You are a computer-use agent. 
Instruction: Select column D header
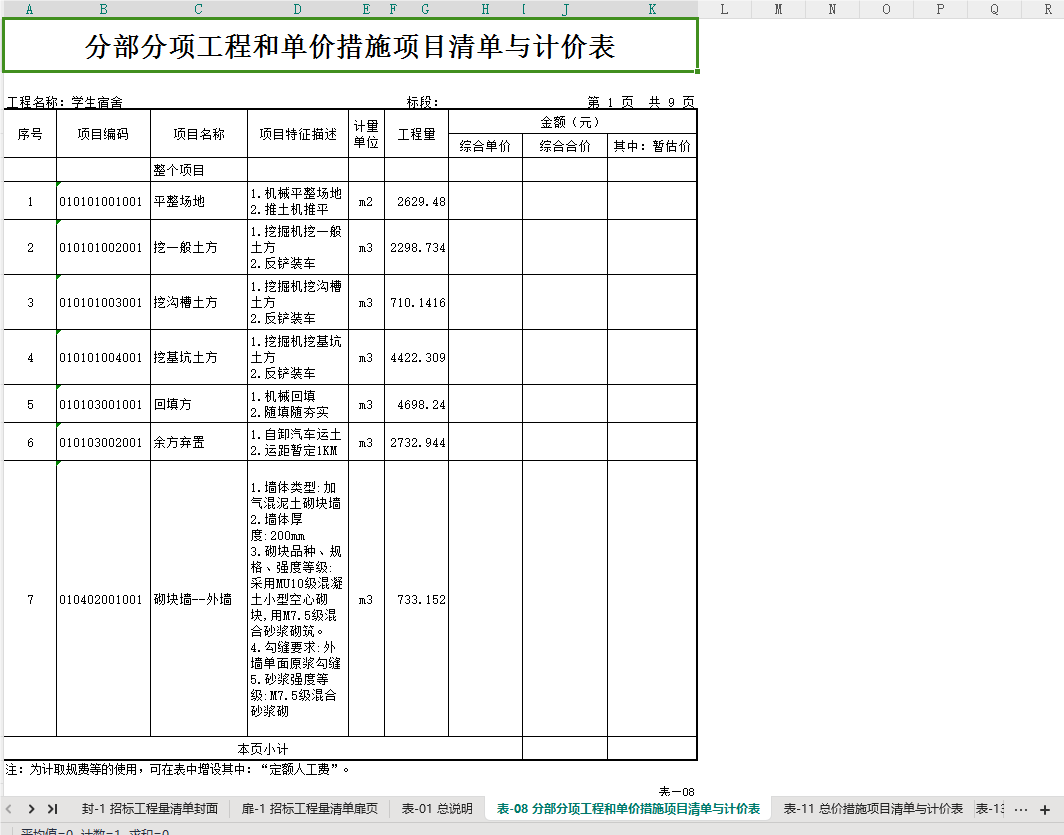(298, 9)
